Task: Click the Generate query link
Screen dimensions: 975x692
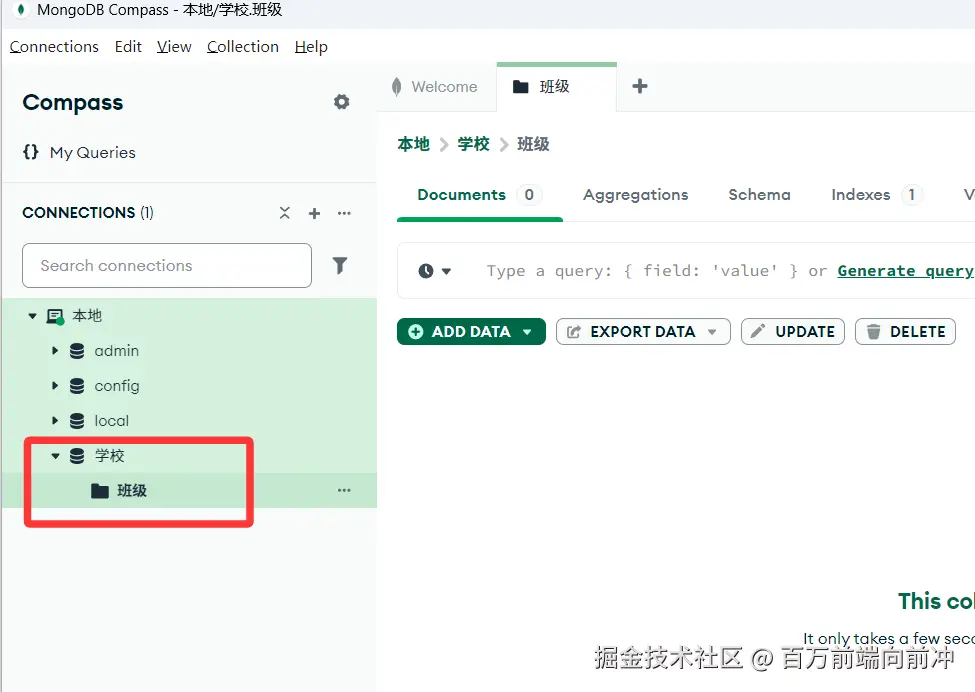Action: tap(905, 270)
